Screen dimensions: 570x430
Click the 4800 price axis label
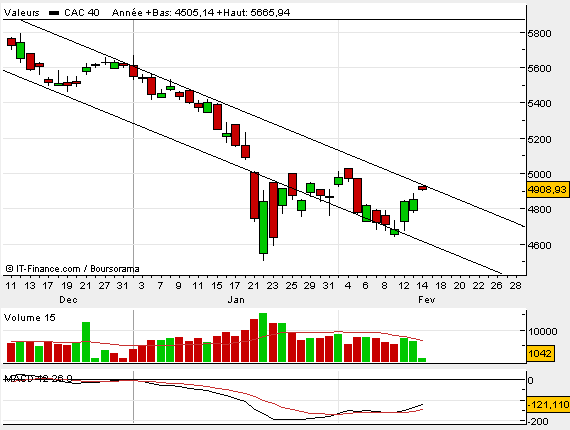pos(540,209)
